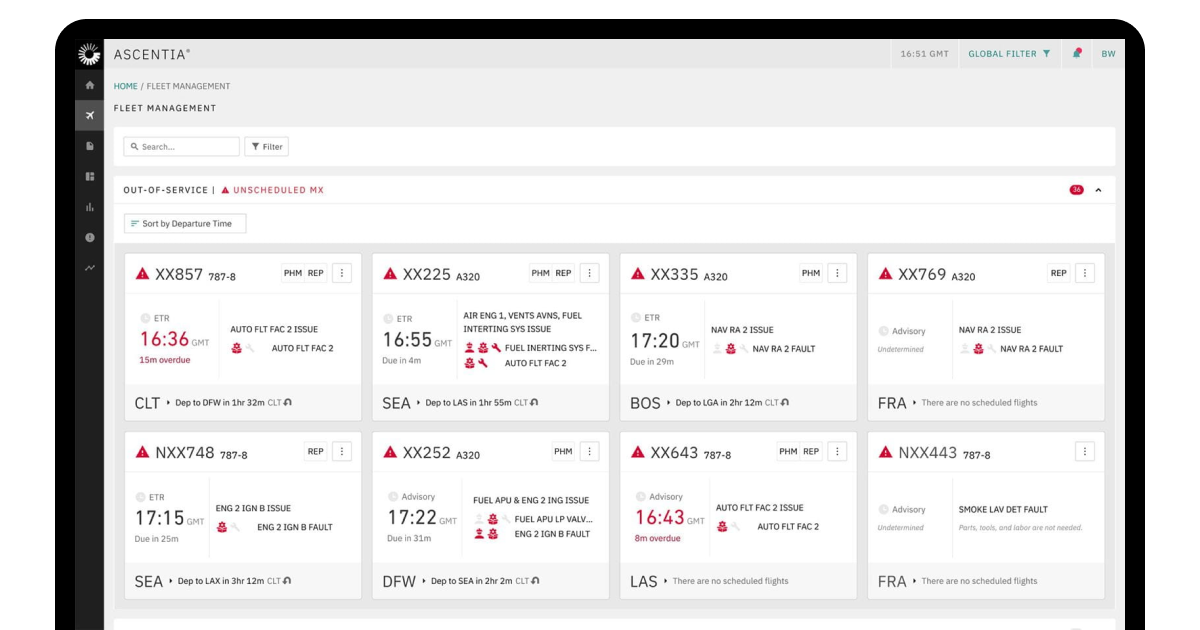This screenshot has width=1200, height=630.
Task: Open three-dot menu on XX335 card
Action: click(838, 273)
